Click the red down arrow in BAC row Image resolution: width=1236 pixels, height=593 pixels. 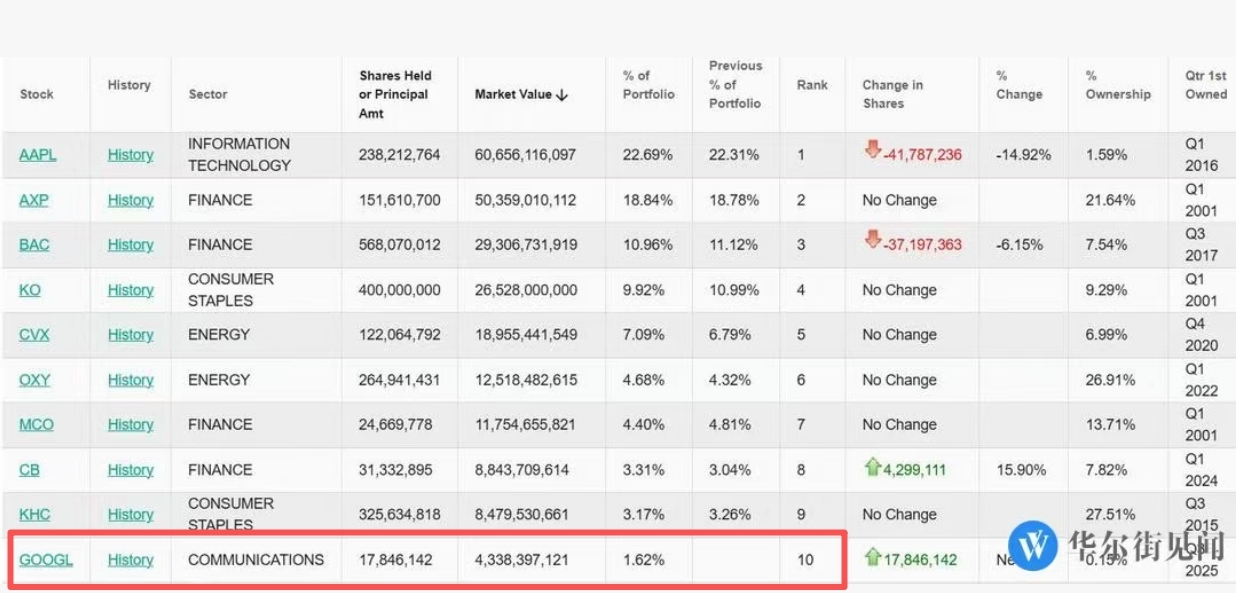(872, 241)
